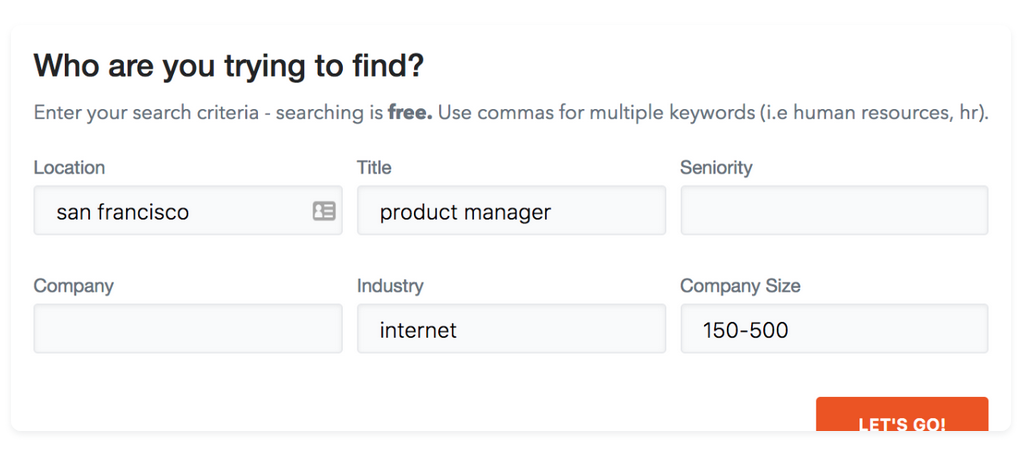Select the Company Size field showing 150-500
The height and width of the screenshot is (452, 1030).
tap(834, 329)
